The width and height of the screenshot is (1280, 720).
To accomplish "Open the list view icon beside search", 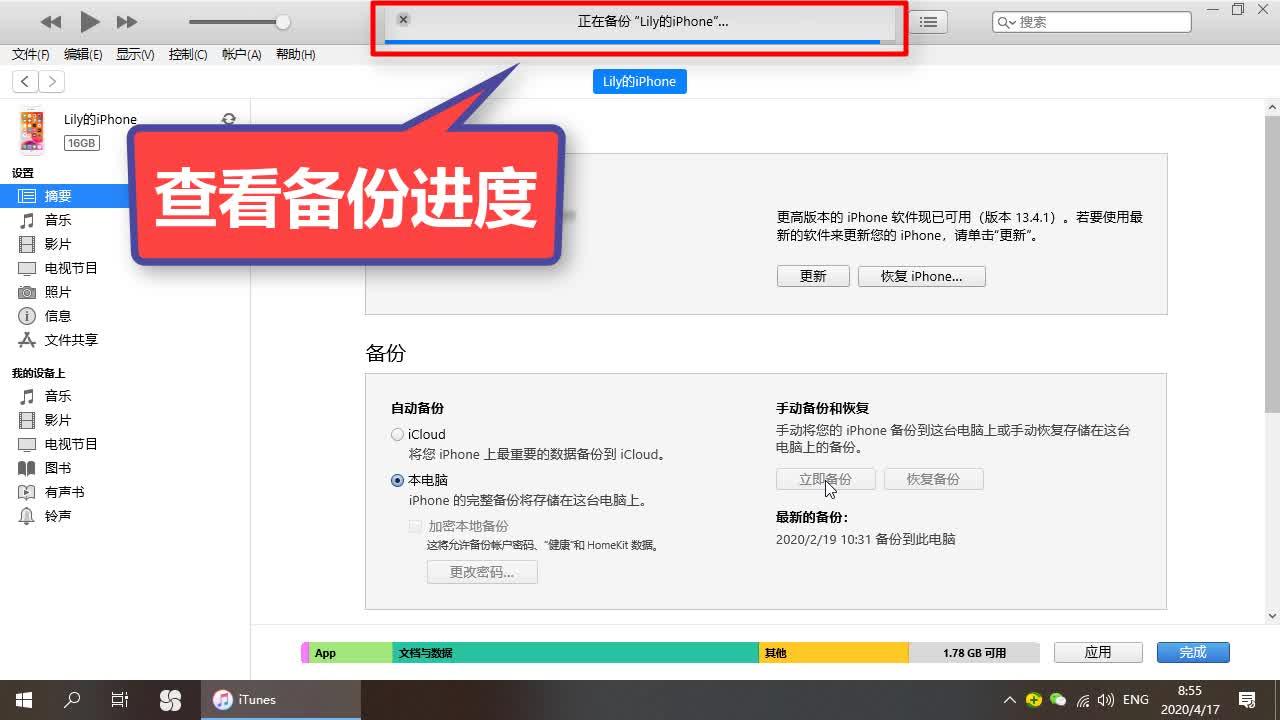I will pos(929,22).
